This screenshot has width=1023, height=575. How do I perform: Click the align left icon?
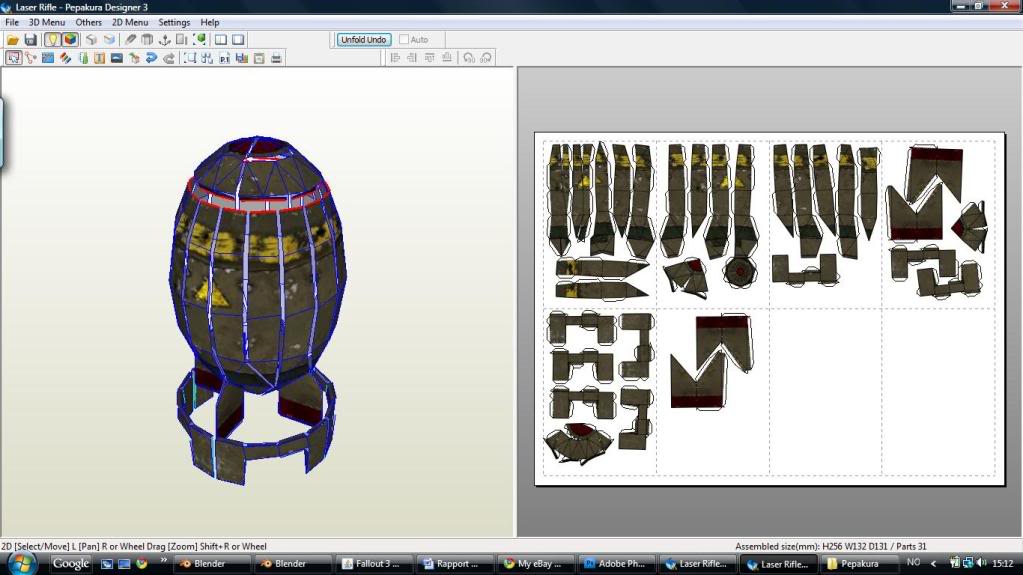[x=395, y=58]
